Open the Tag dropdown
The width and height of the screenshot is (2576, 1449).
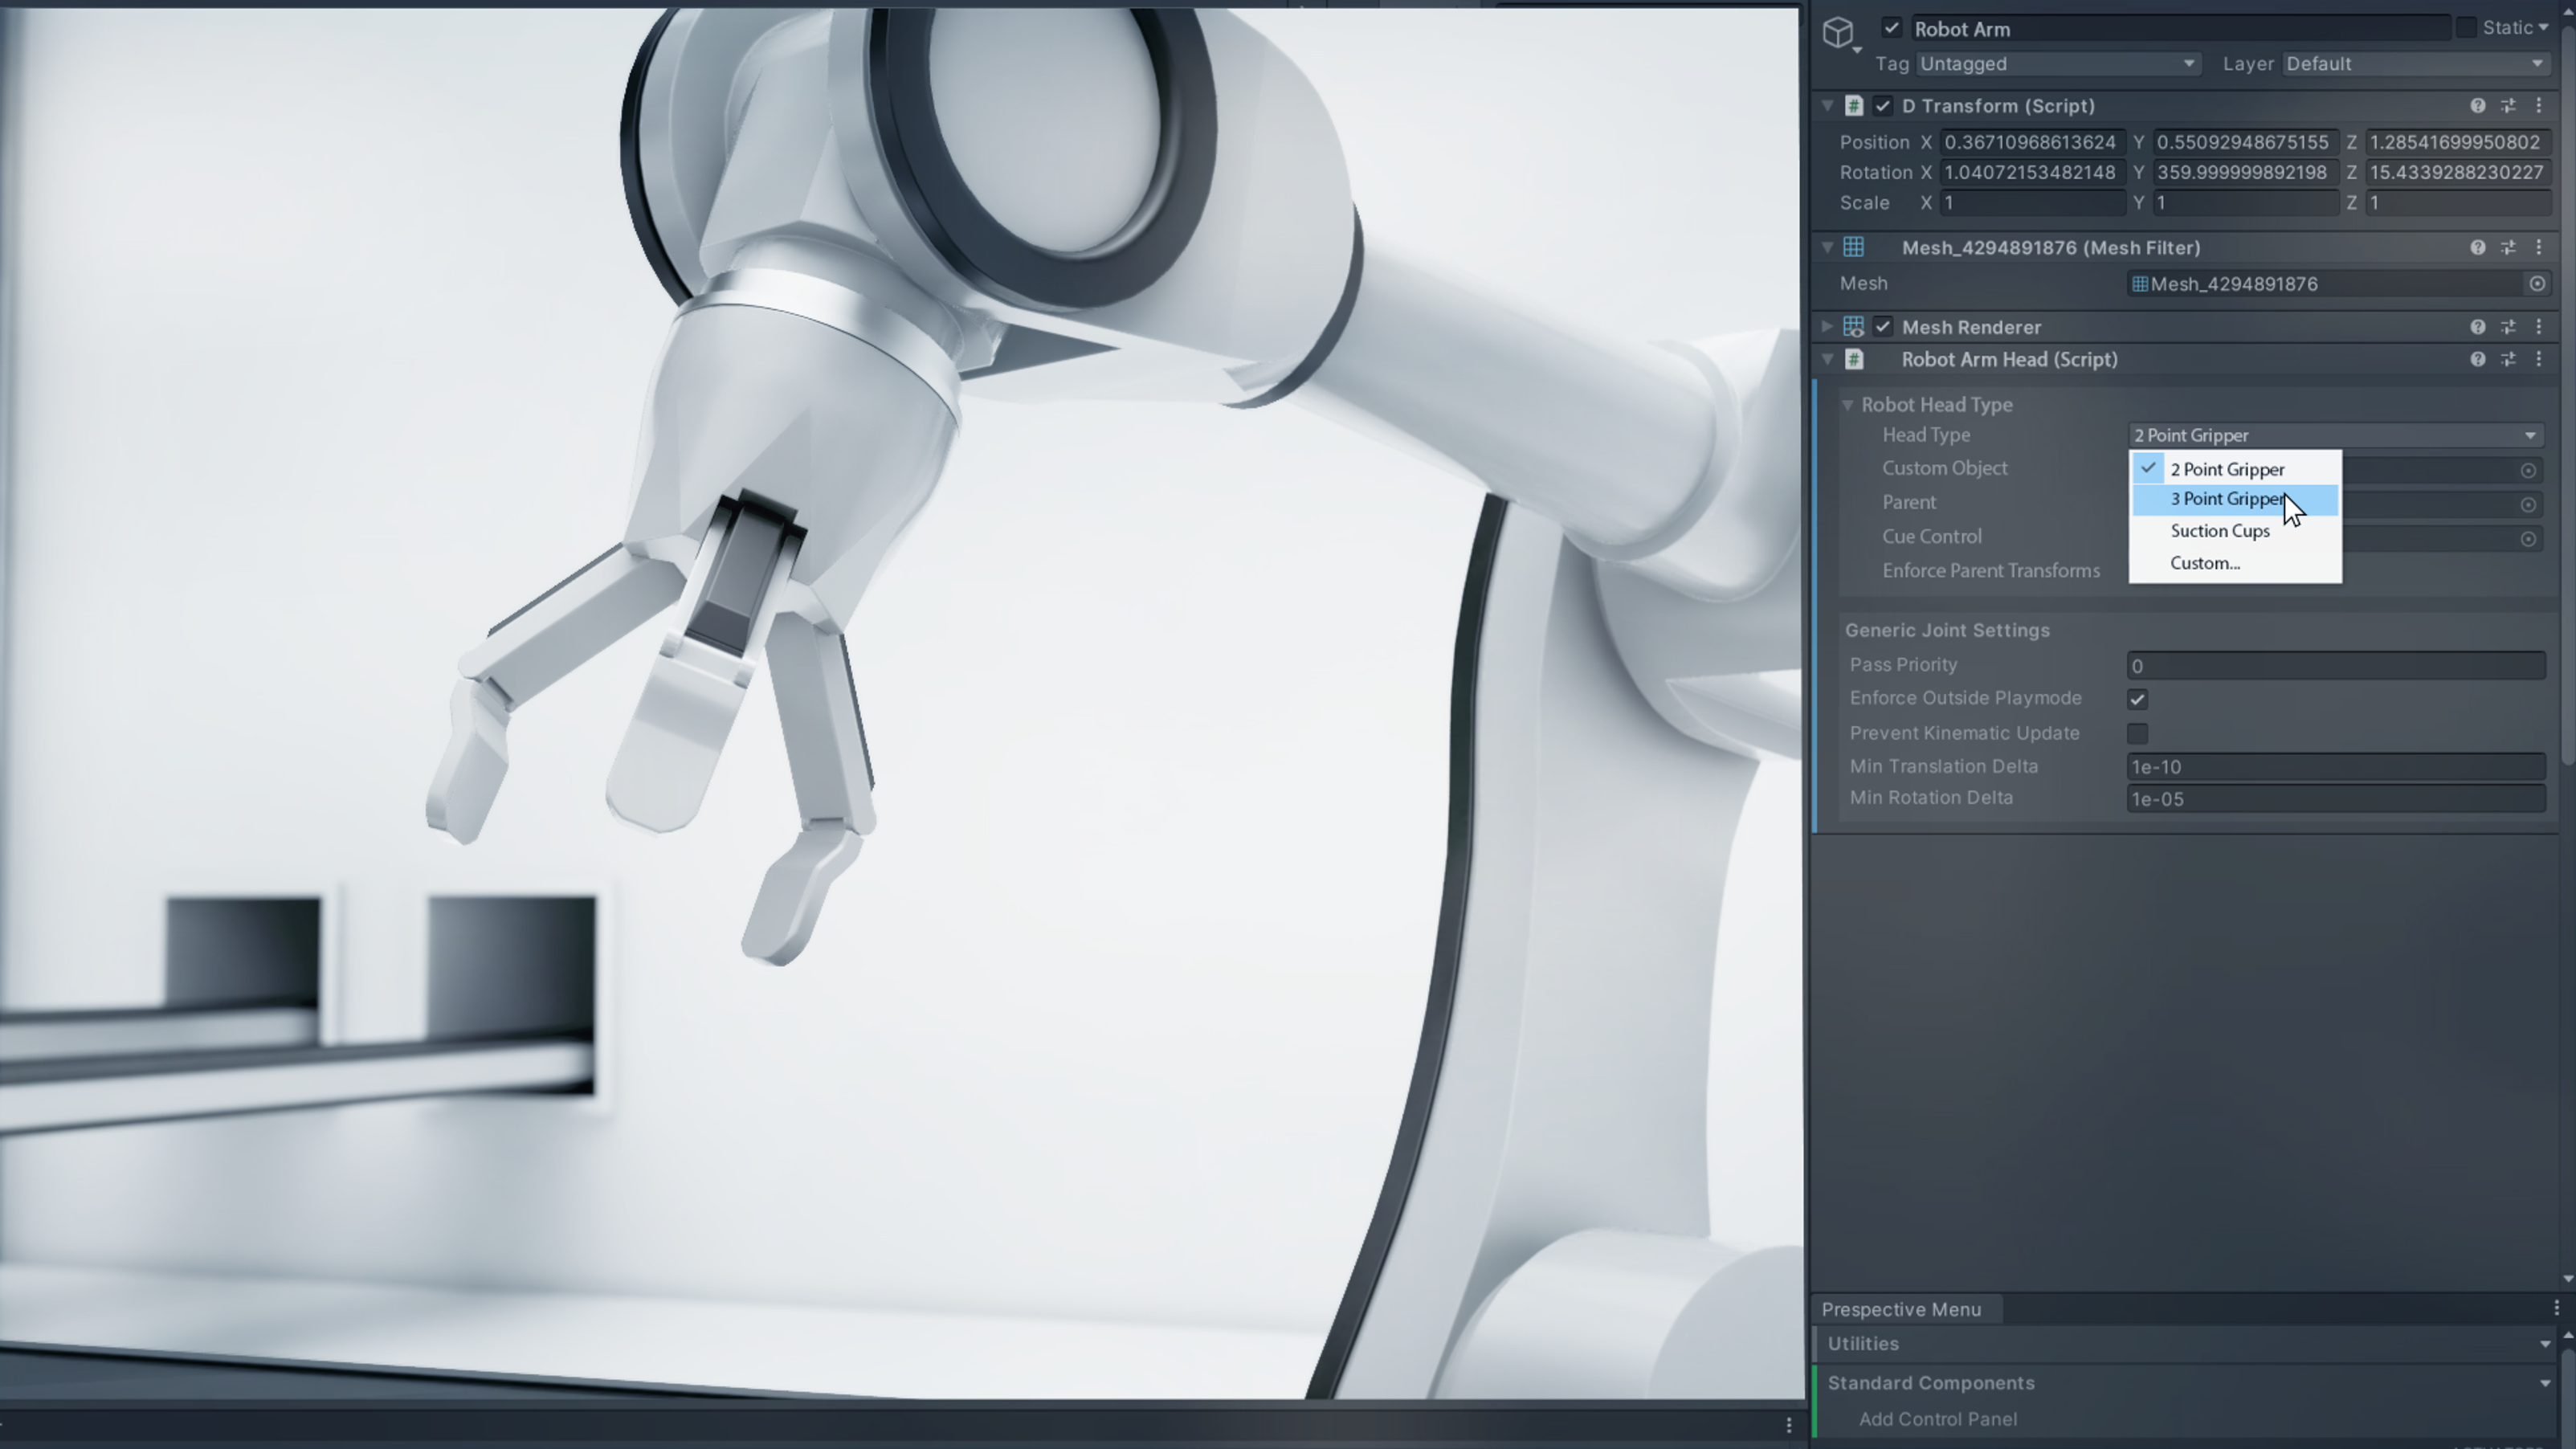click(x=2058, y=64)
